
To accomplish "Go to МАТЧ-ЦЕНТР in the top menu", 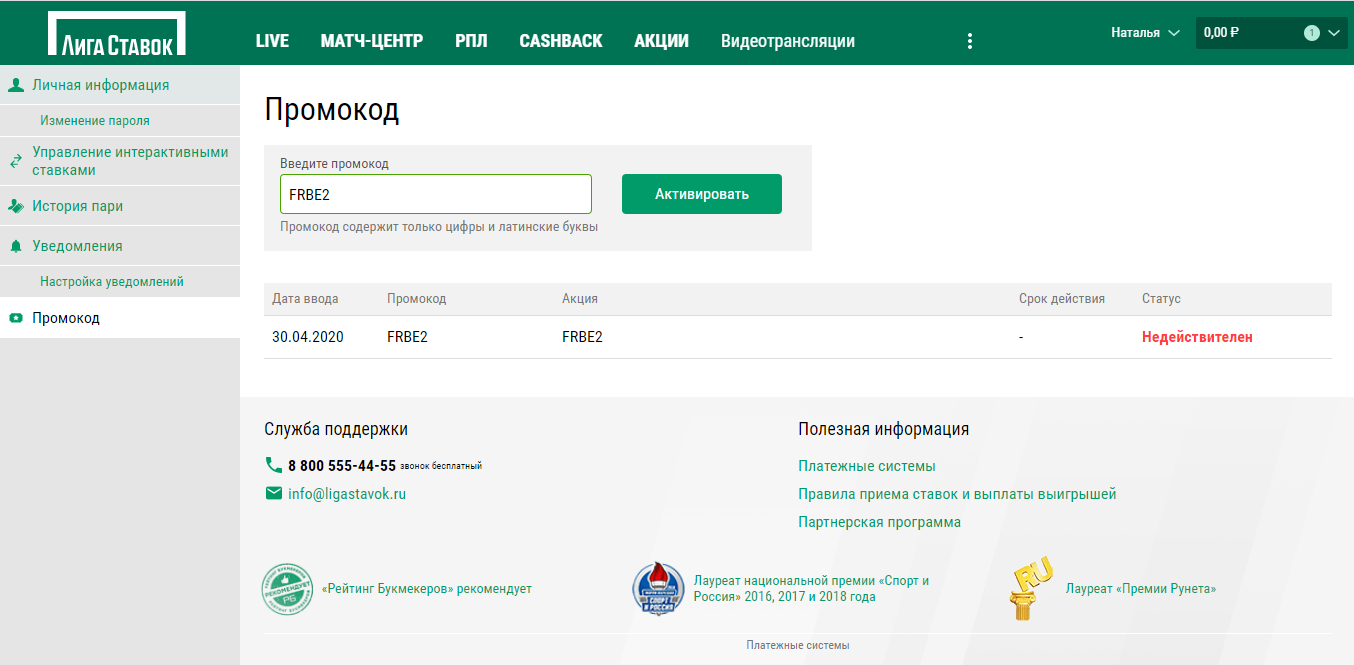I will click(372, 41).
